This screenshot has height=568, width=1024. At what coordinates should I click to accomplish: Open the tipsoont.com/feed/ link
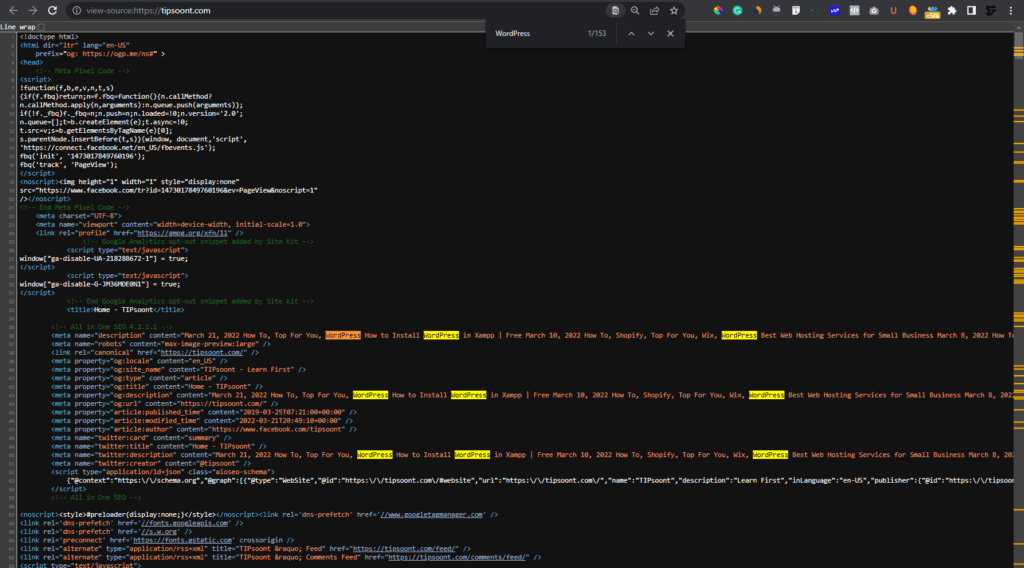(405, 548)
